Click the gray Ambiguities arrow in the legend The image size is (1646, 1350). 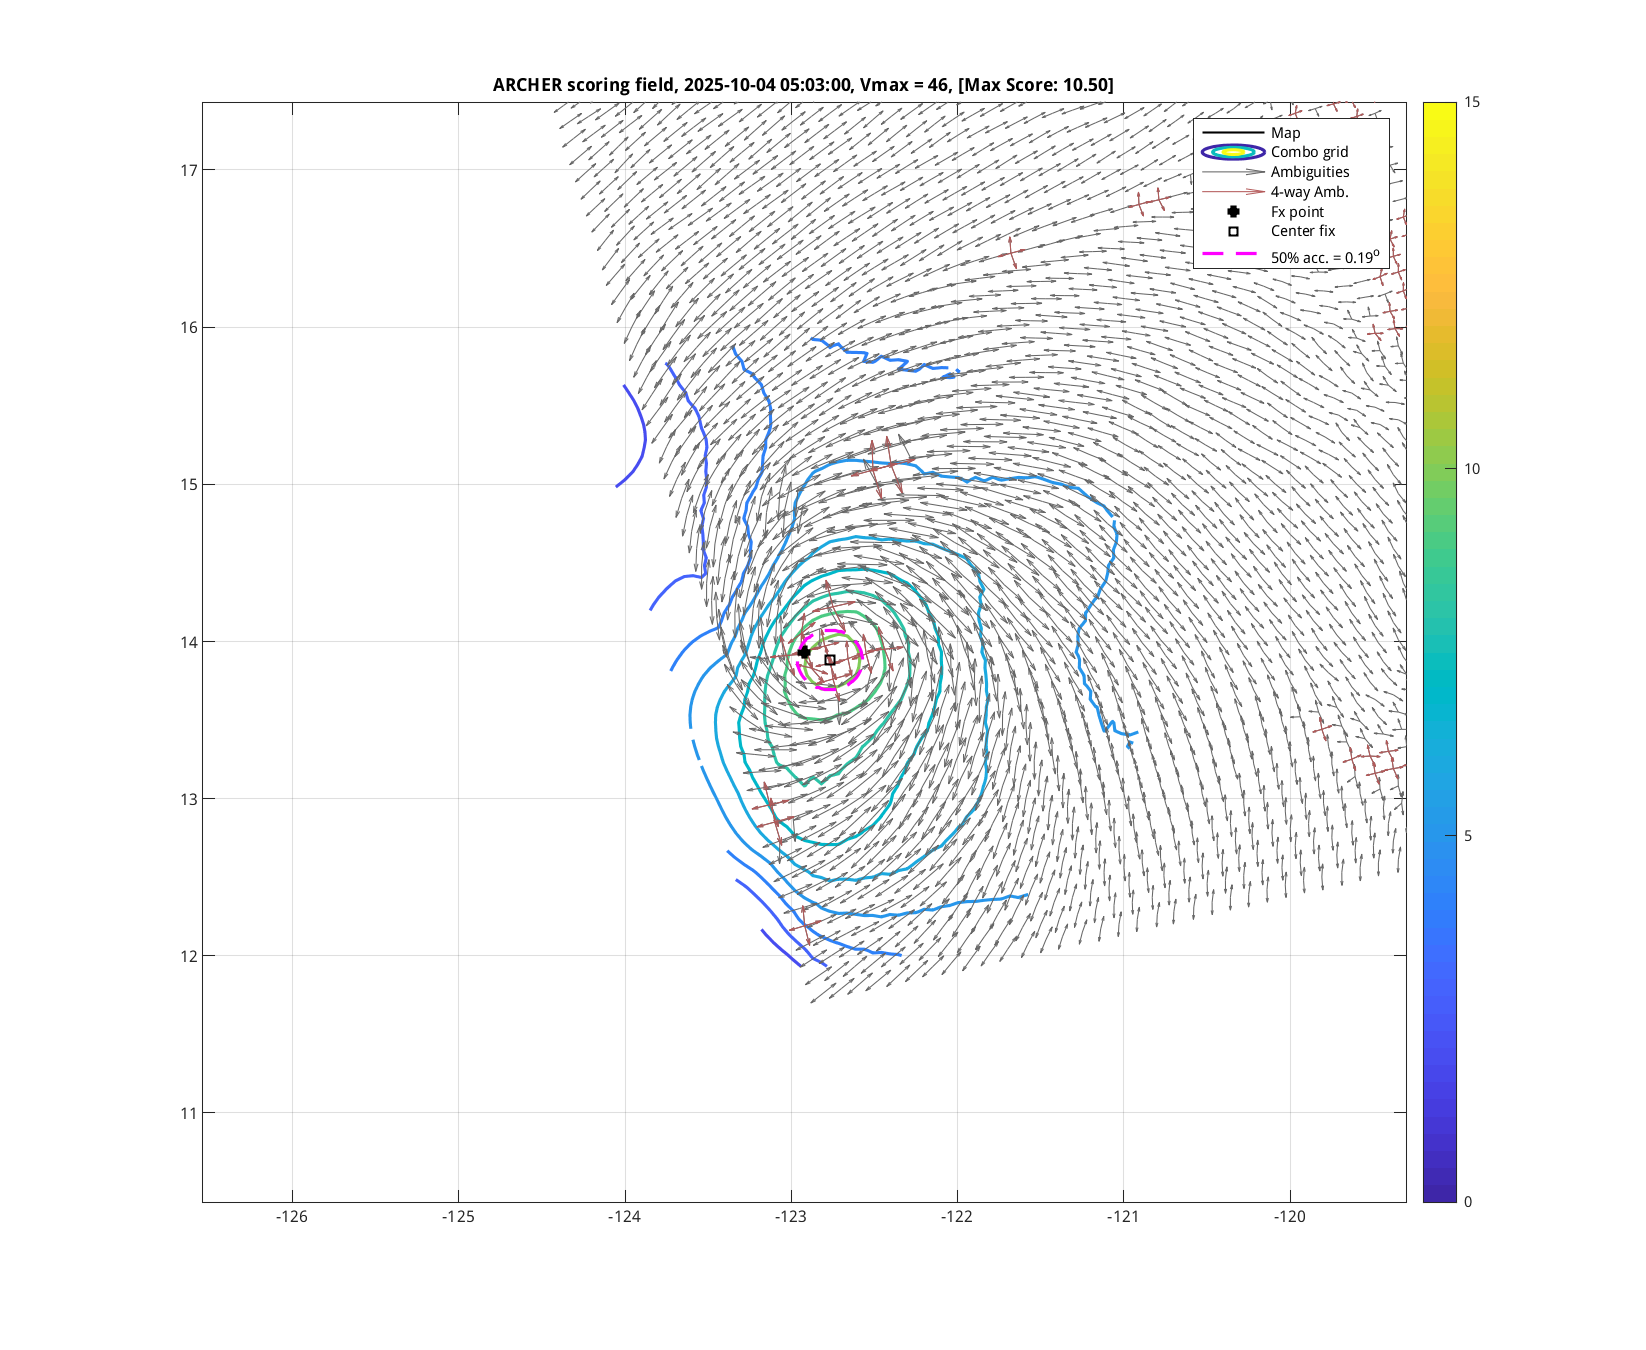click(x=1233, y=172)
